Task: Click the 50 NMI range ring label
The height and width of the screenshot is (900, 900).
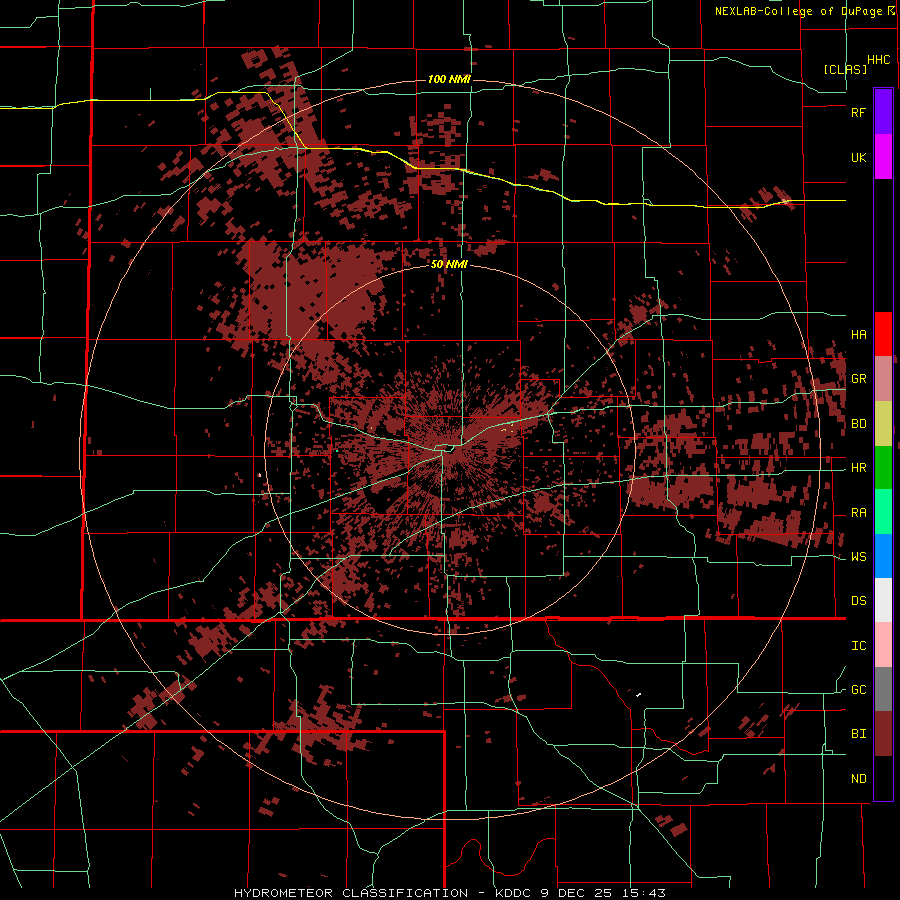Action: click(x=449, y=264)
